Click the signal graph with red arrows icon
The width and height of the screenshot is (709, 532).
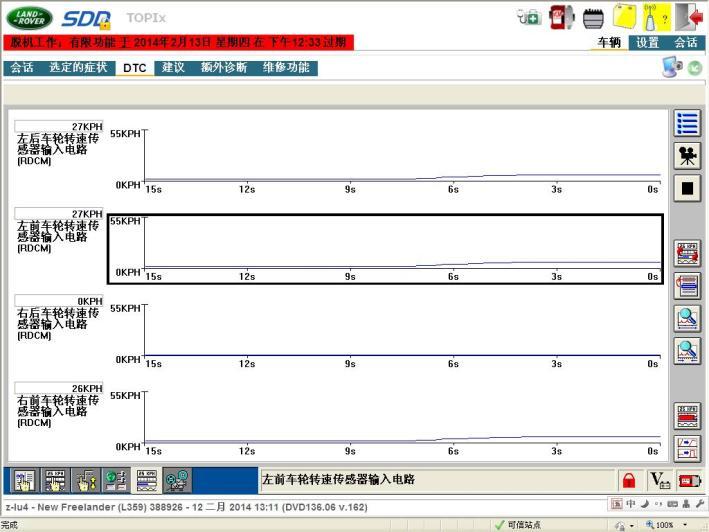[x=687, y=253]
